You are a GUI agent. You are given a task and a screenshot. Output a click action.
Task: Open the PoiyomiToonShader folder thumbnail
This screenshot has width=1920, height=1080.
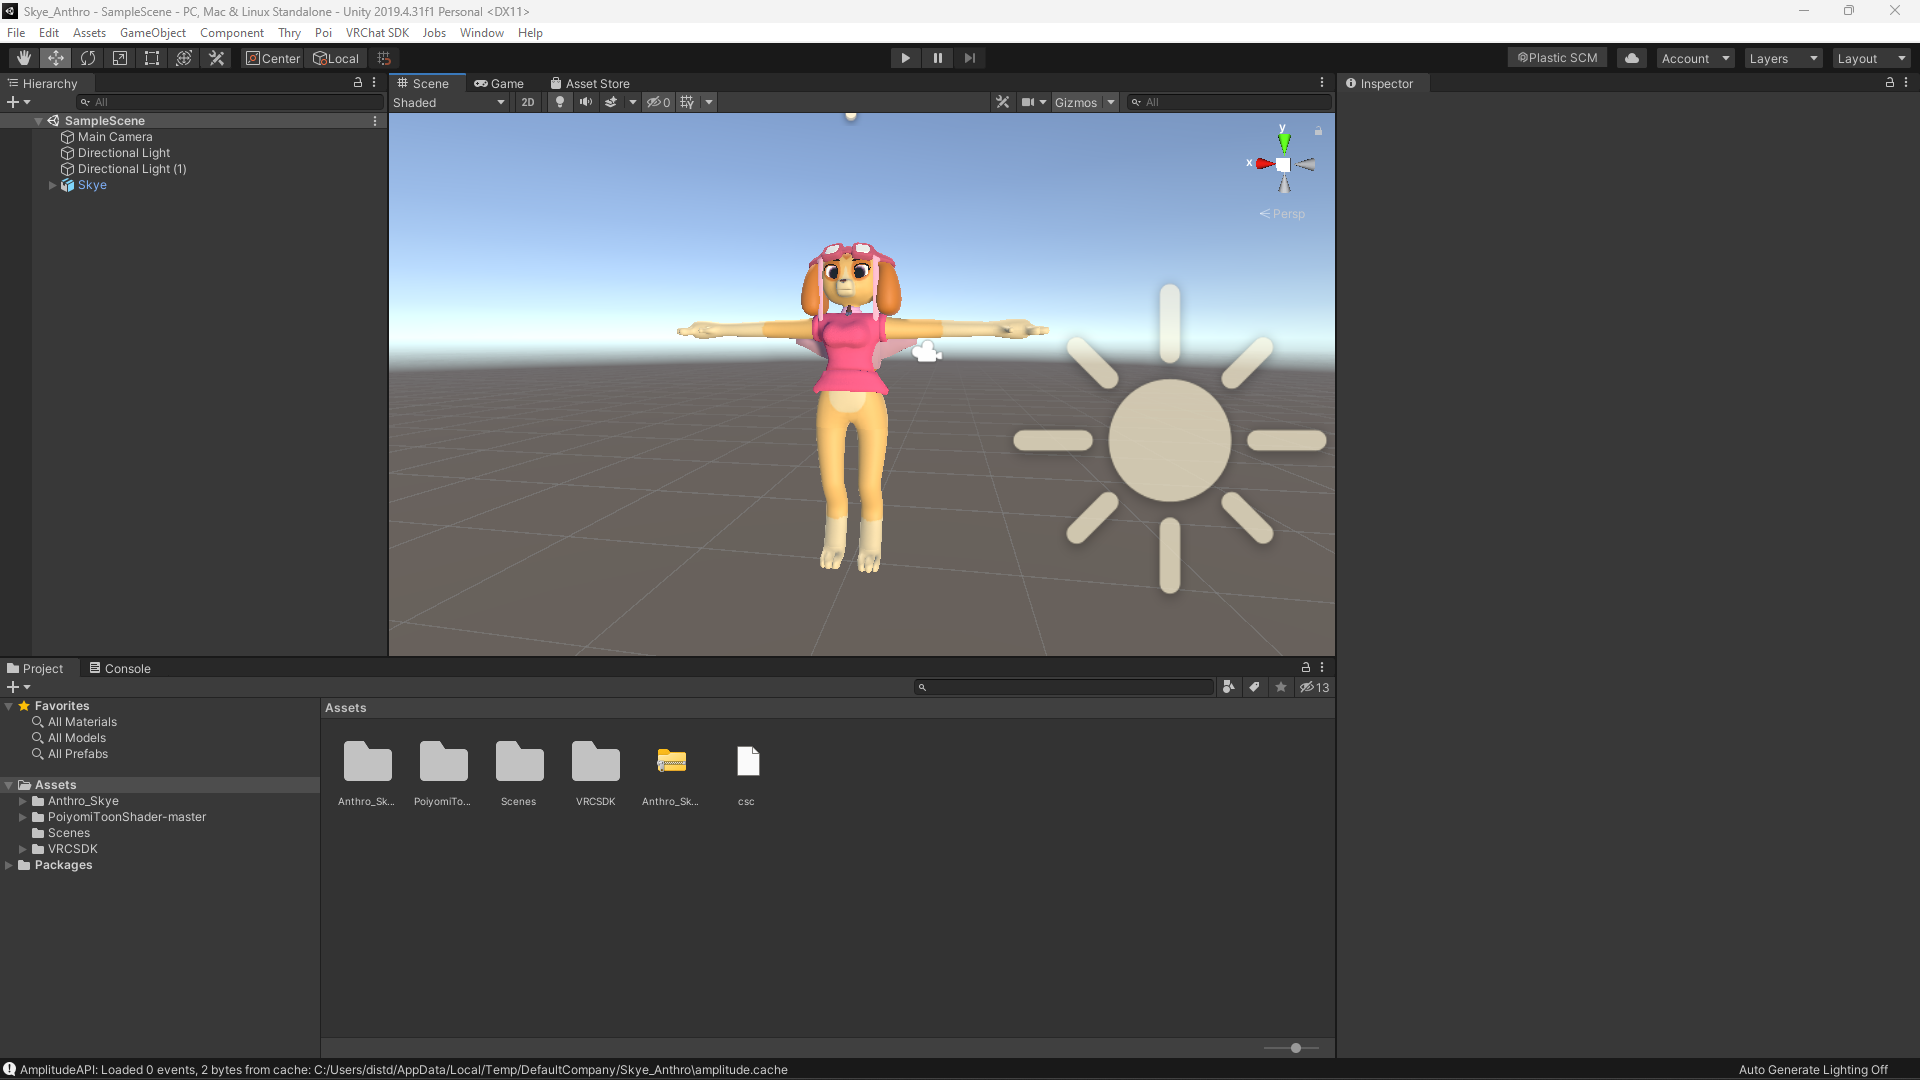(443, 763)
